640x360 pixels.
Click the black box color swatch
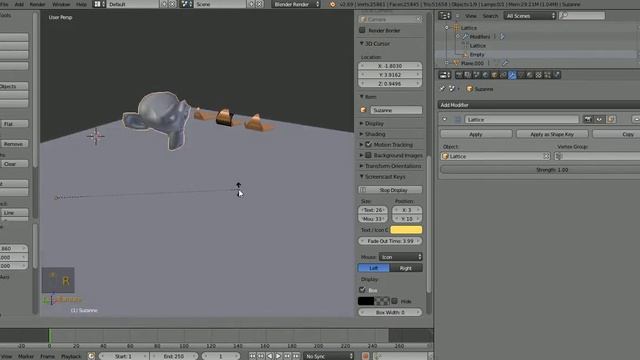click(x=366, y=301)
